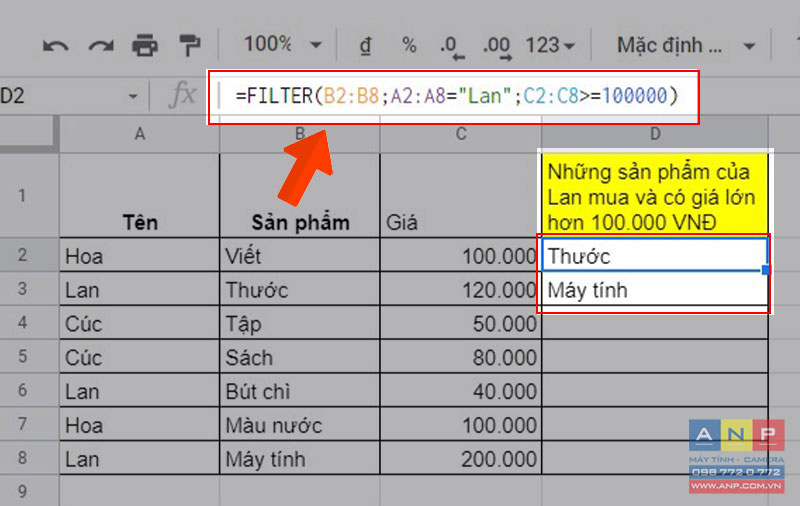Select cell D3 containing Máy tính

click(655, 289)
